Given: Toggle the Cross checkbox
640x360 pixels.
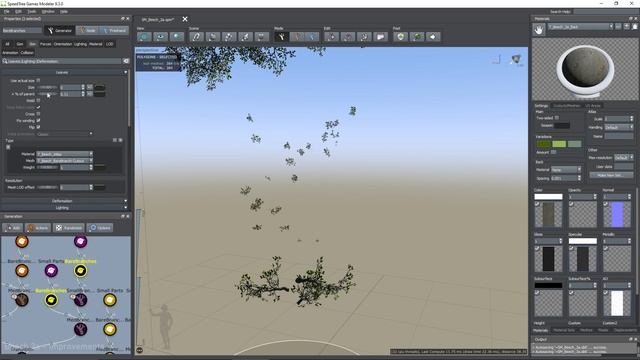Looking at the screenshot, I should (38, 114).
